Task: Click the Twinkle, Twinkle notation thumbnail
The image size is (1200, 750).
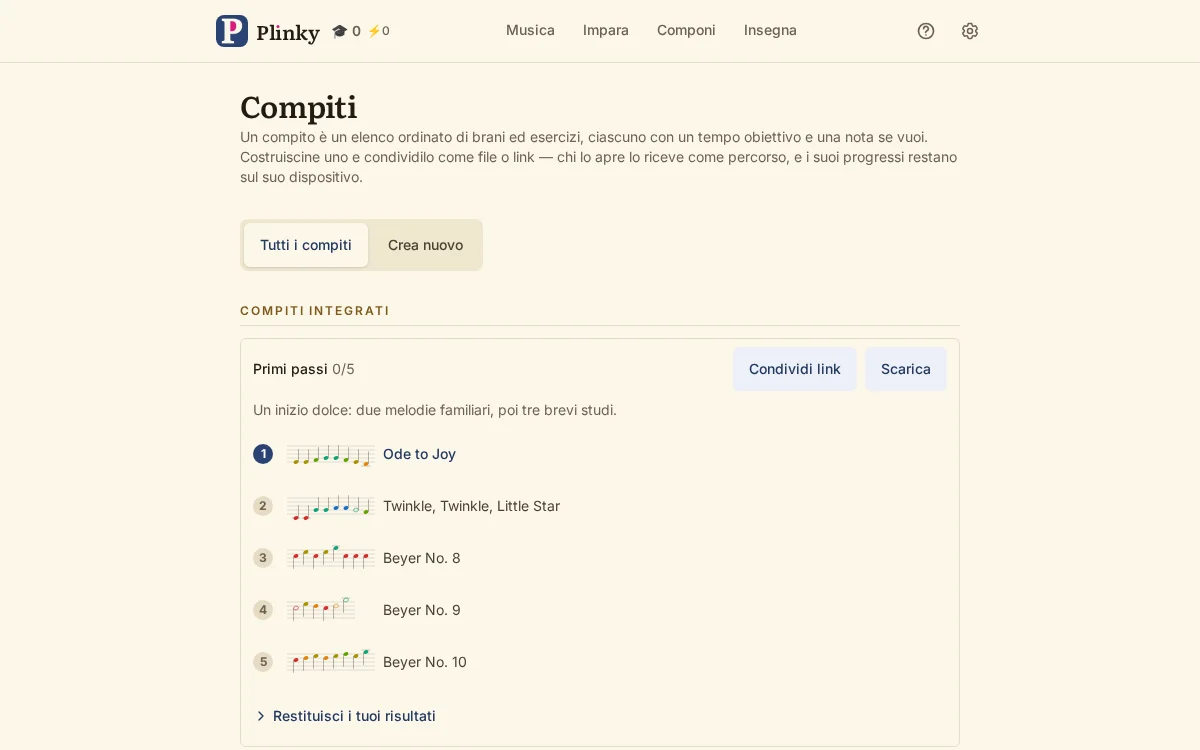Action: click(331, 506)
